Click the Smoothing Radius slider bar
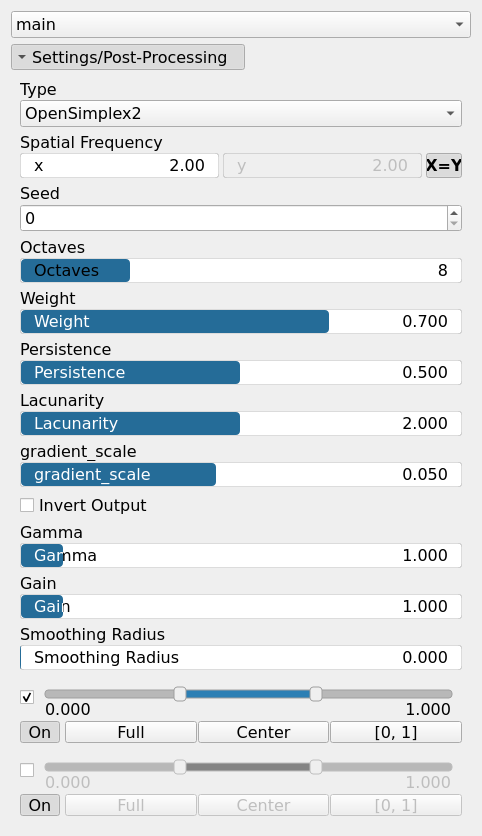Screen dimensions: 482x836 (x=240, y=657)
